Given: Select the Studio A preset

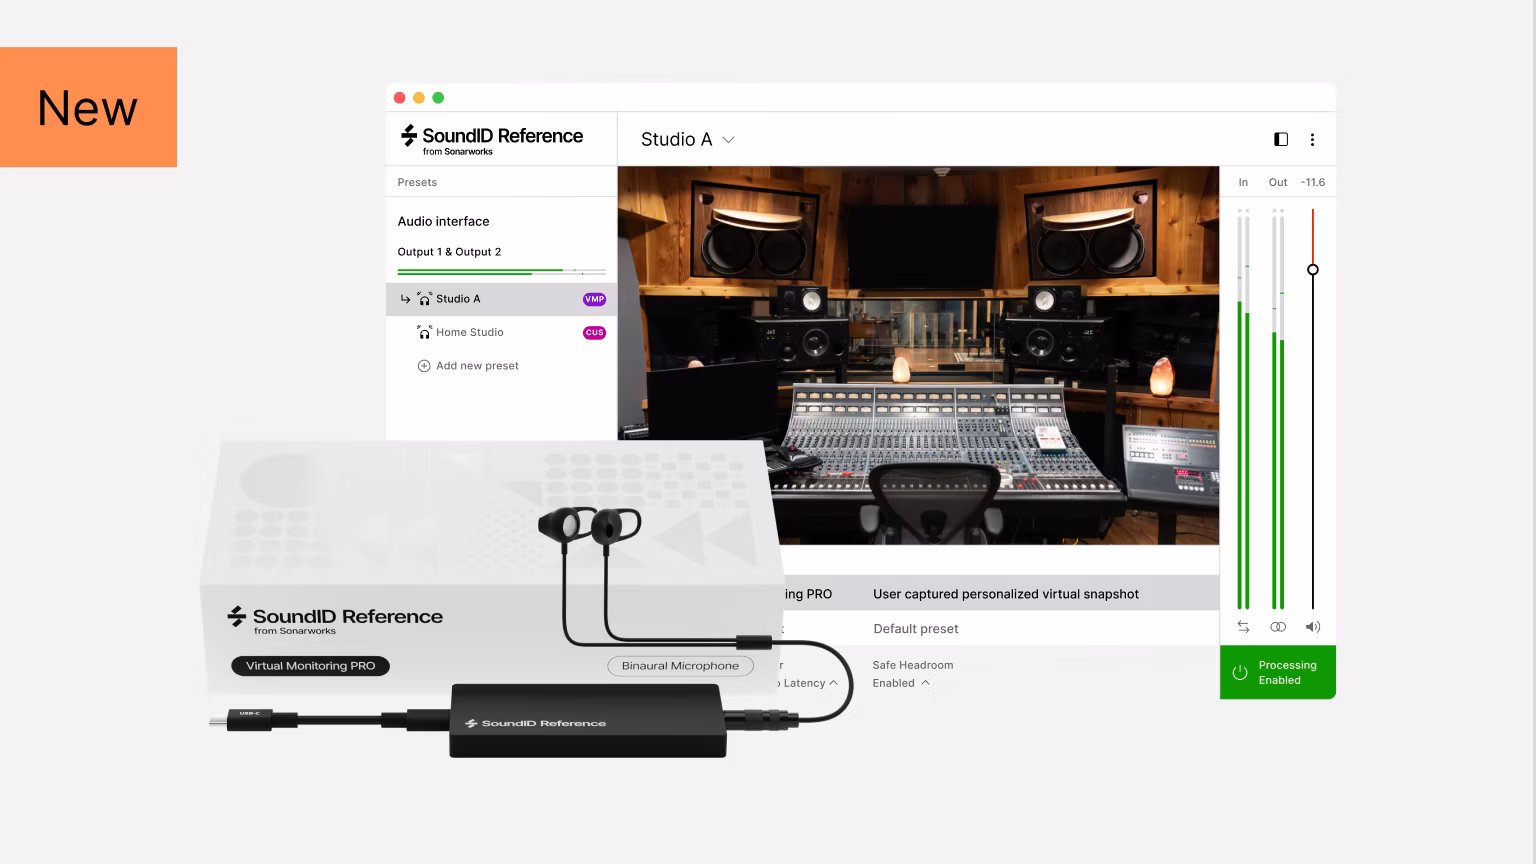Looking at the screenshot, I should 501,299.
